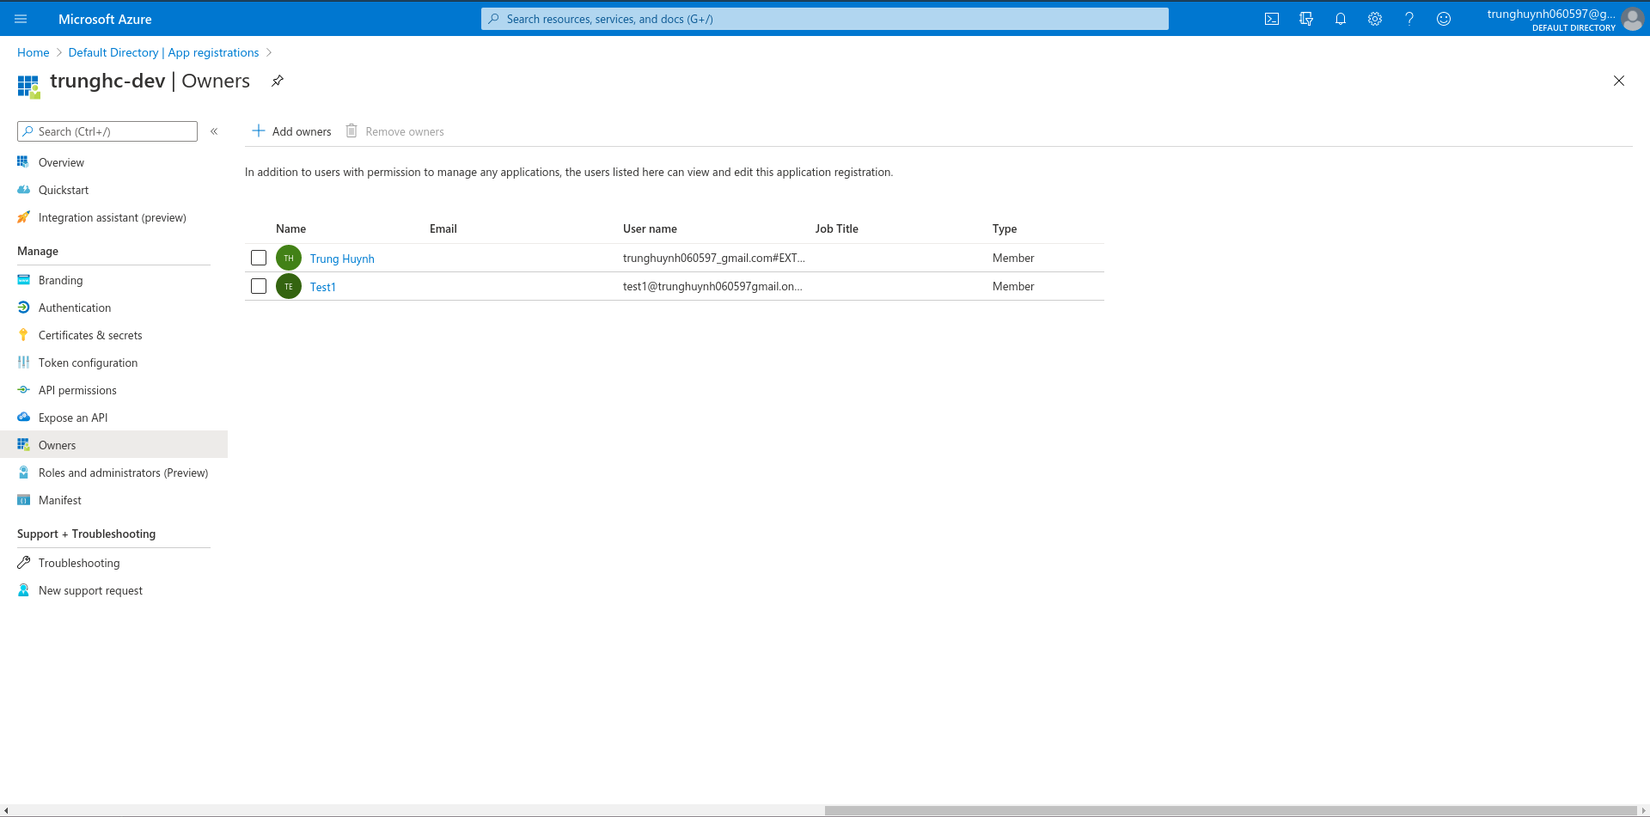This screenshot has height=817, width=1650.
Task: Close the Owners blade
Action: [x=1619, y=81]
